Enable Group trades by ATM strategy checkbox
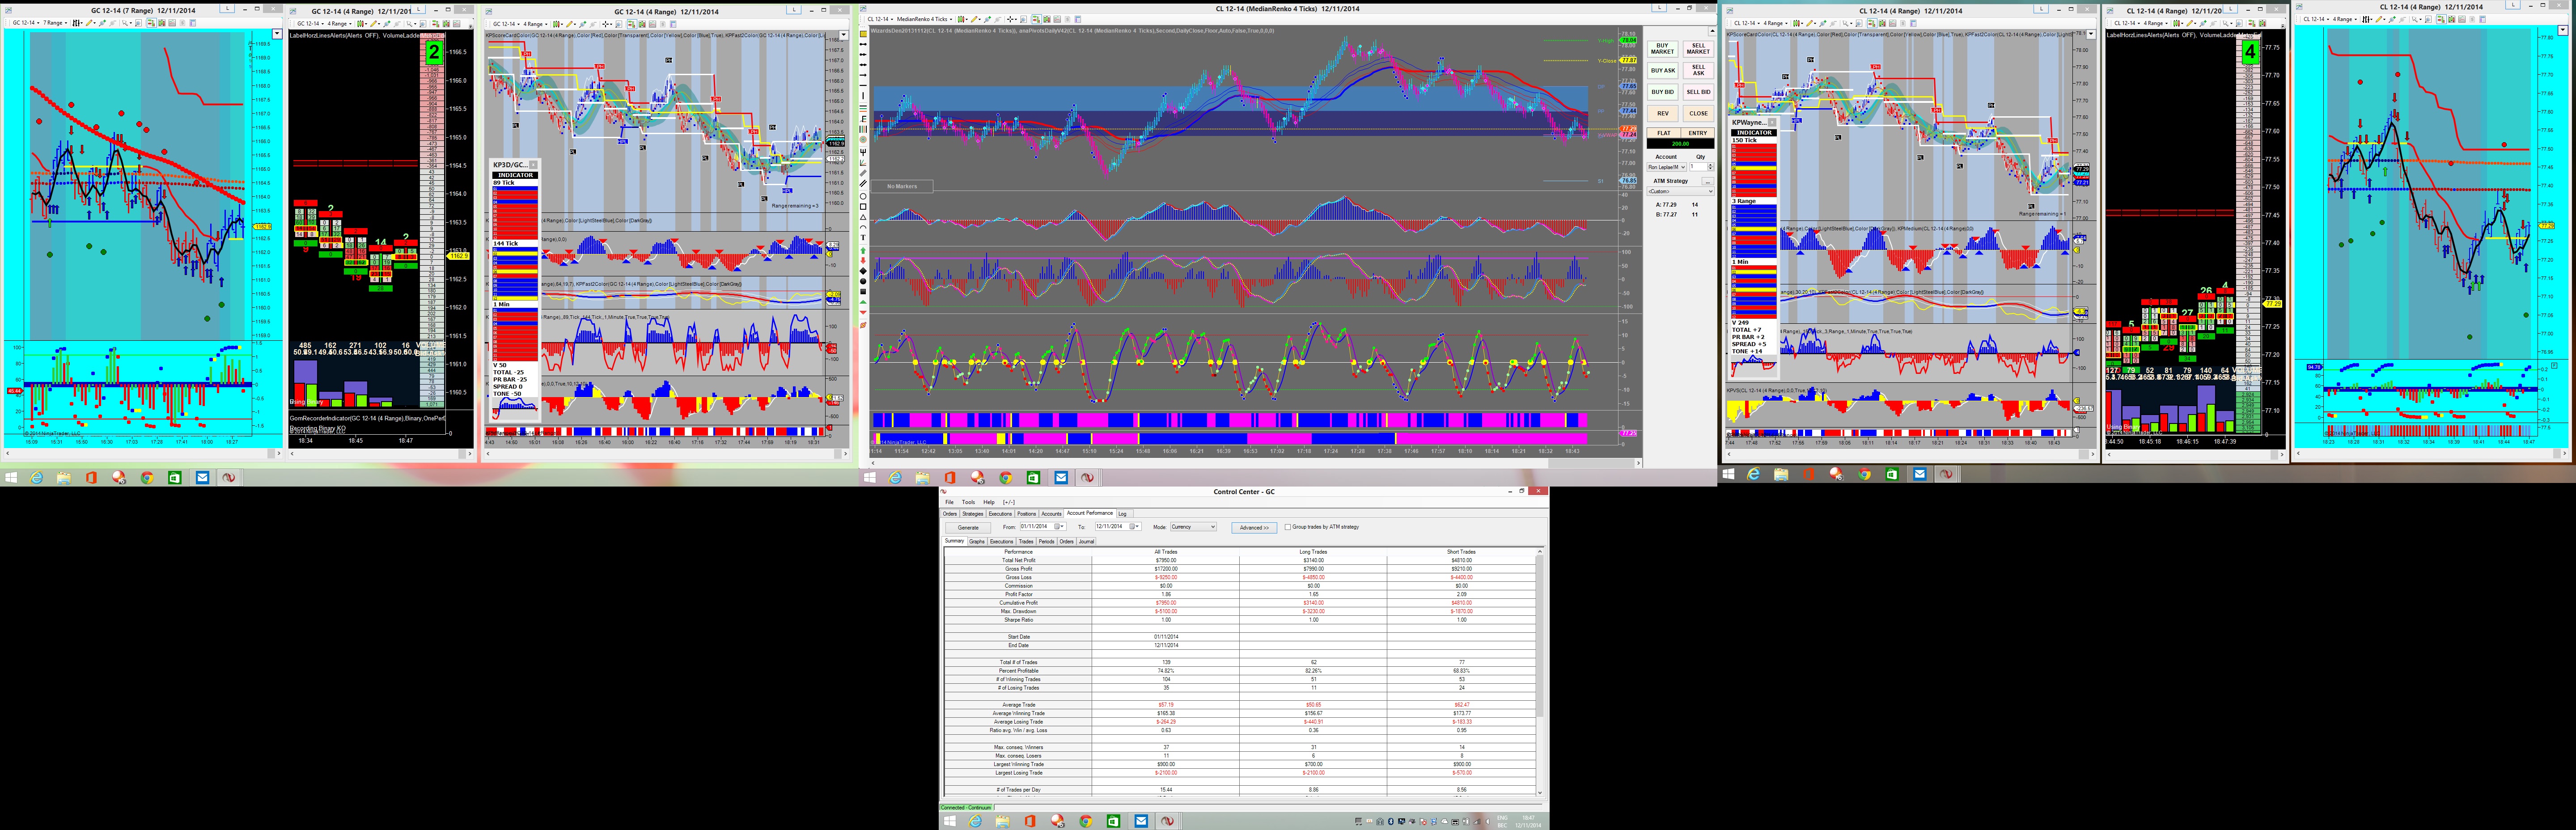 (1288, 527)
